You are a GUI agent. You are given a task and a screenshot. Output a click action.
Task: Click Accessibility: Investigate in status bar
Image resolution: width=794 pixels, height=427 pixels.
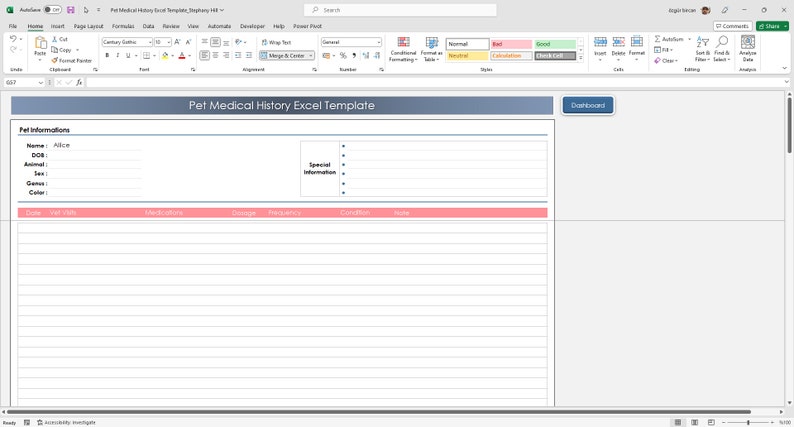point(66,422)
